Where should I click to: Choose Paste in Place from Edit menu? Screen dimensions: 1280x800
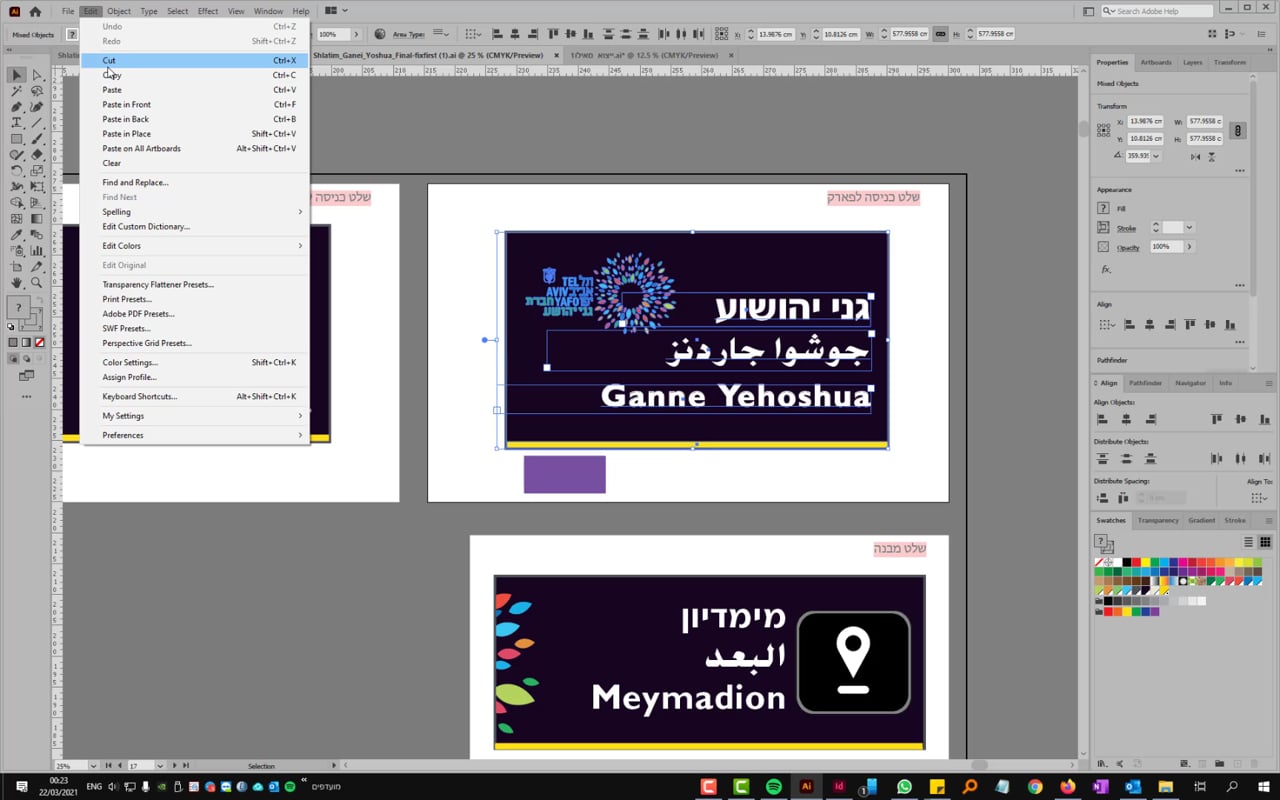click(127, 134)
